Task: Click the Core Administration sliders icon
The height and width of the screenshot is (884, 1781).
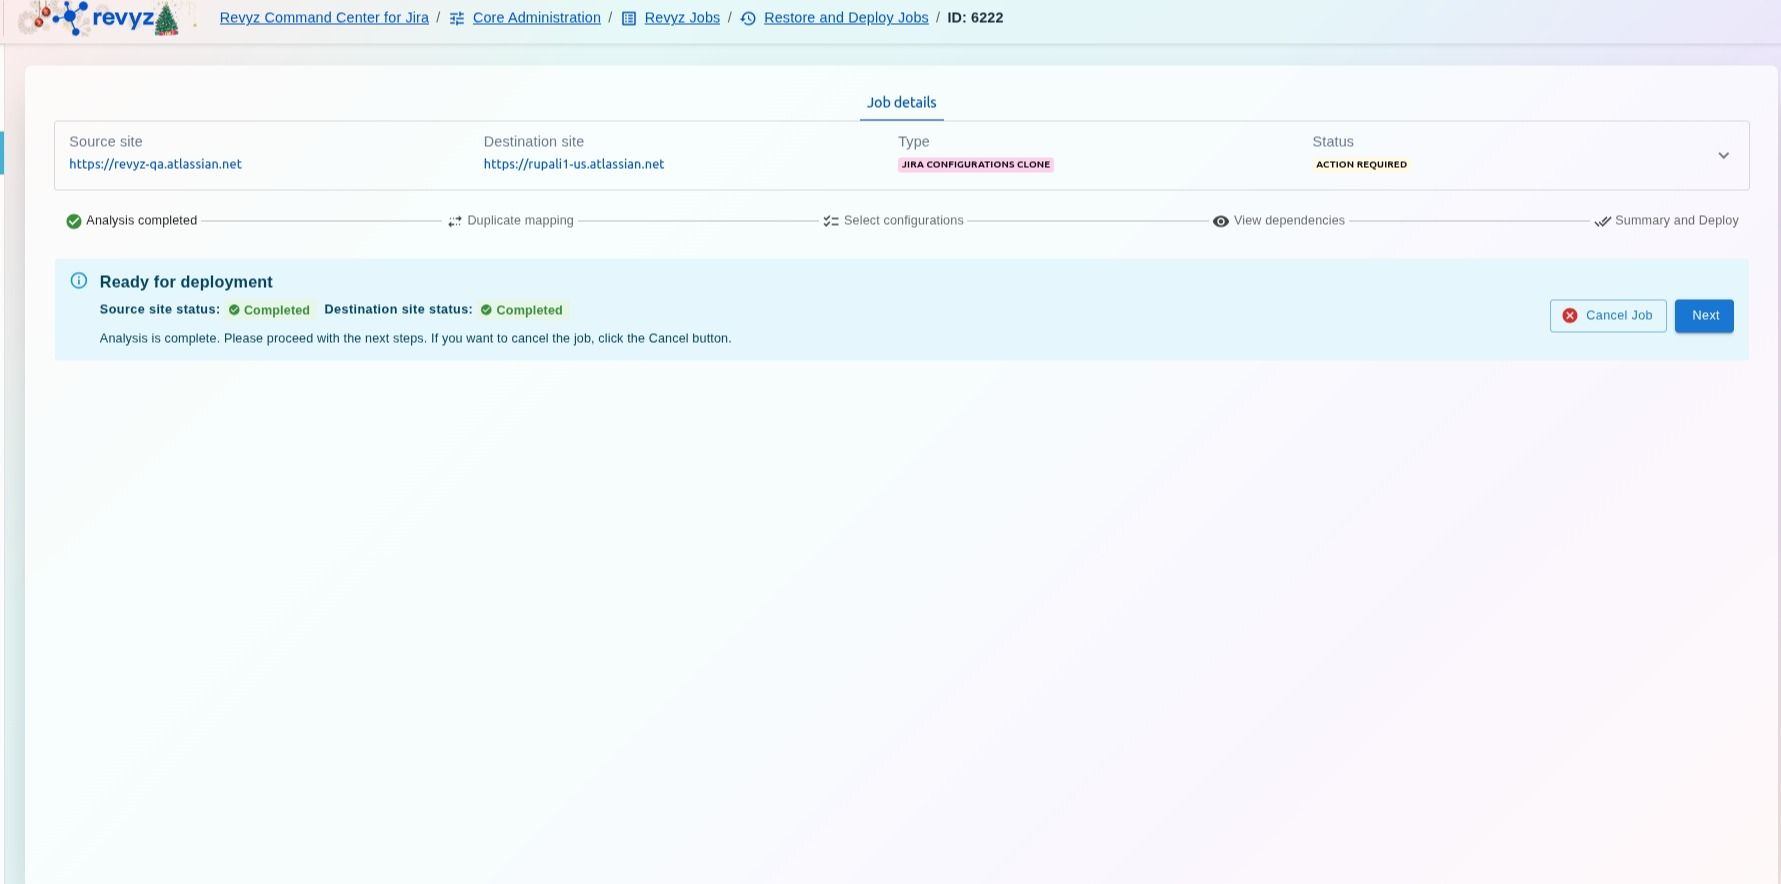Action: [x=457, y=18]
